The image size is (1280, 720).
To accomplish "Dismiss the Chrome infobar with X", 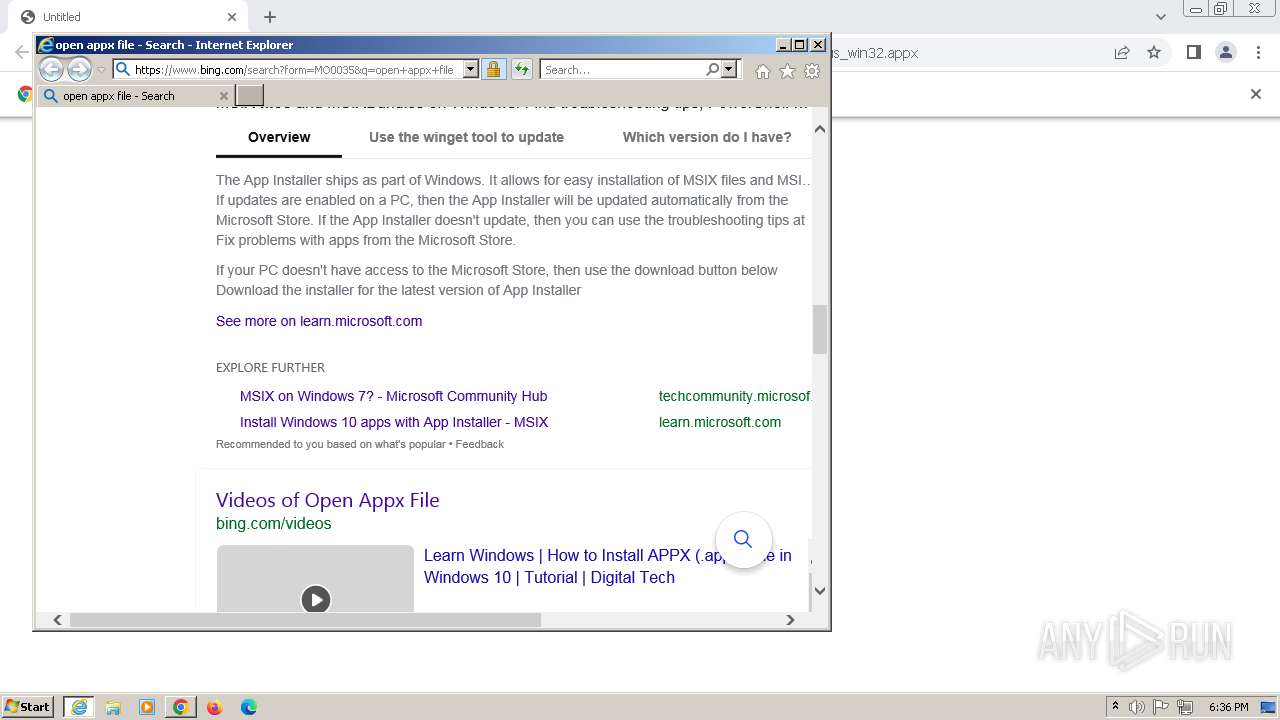I will 1256,94.
